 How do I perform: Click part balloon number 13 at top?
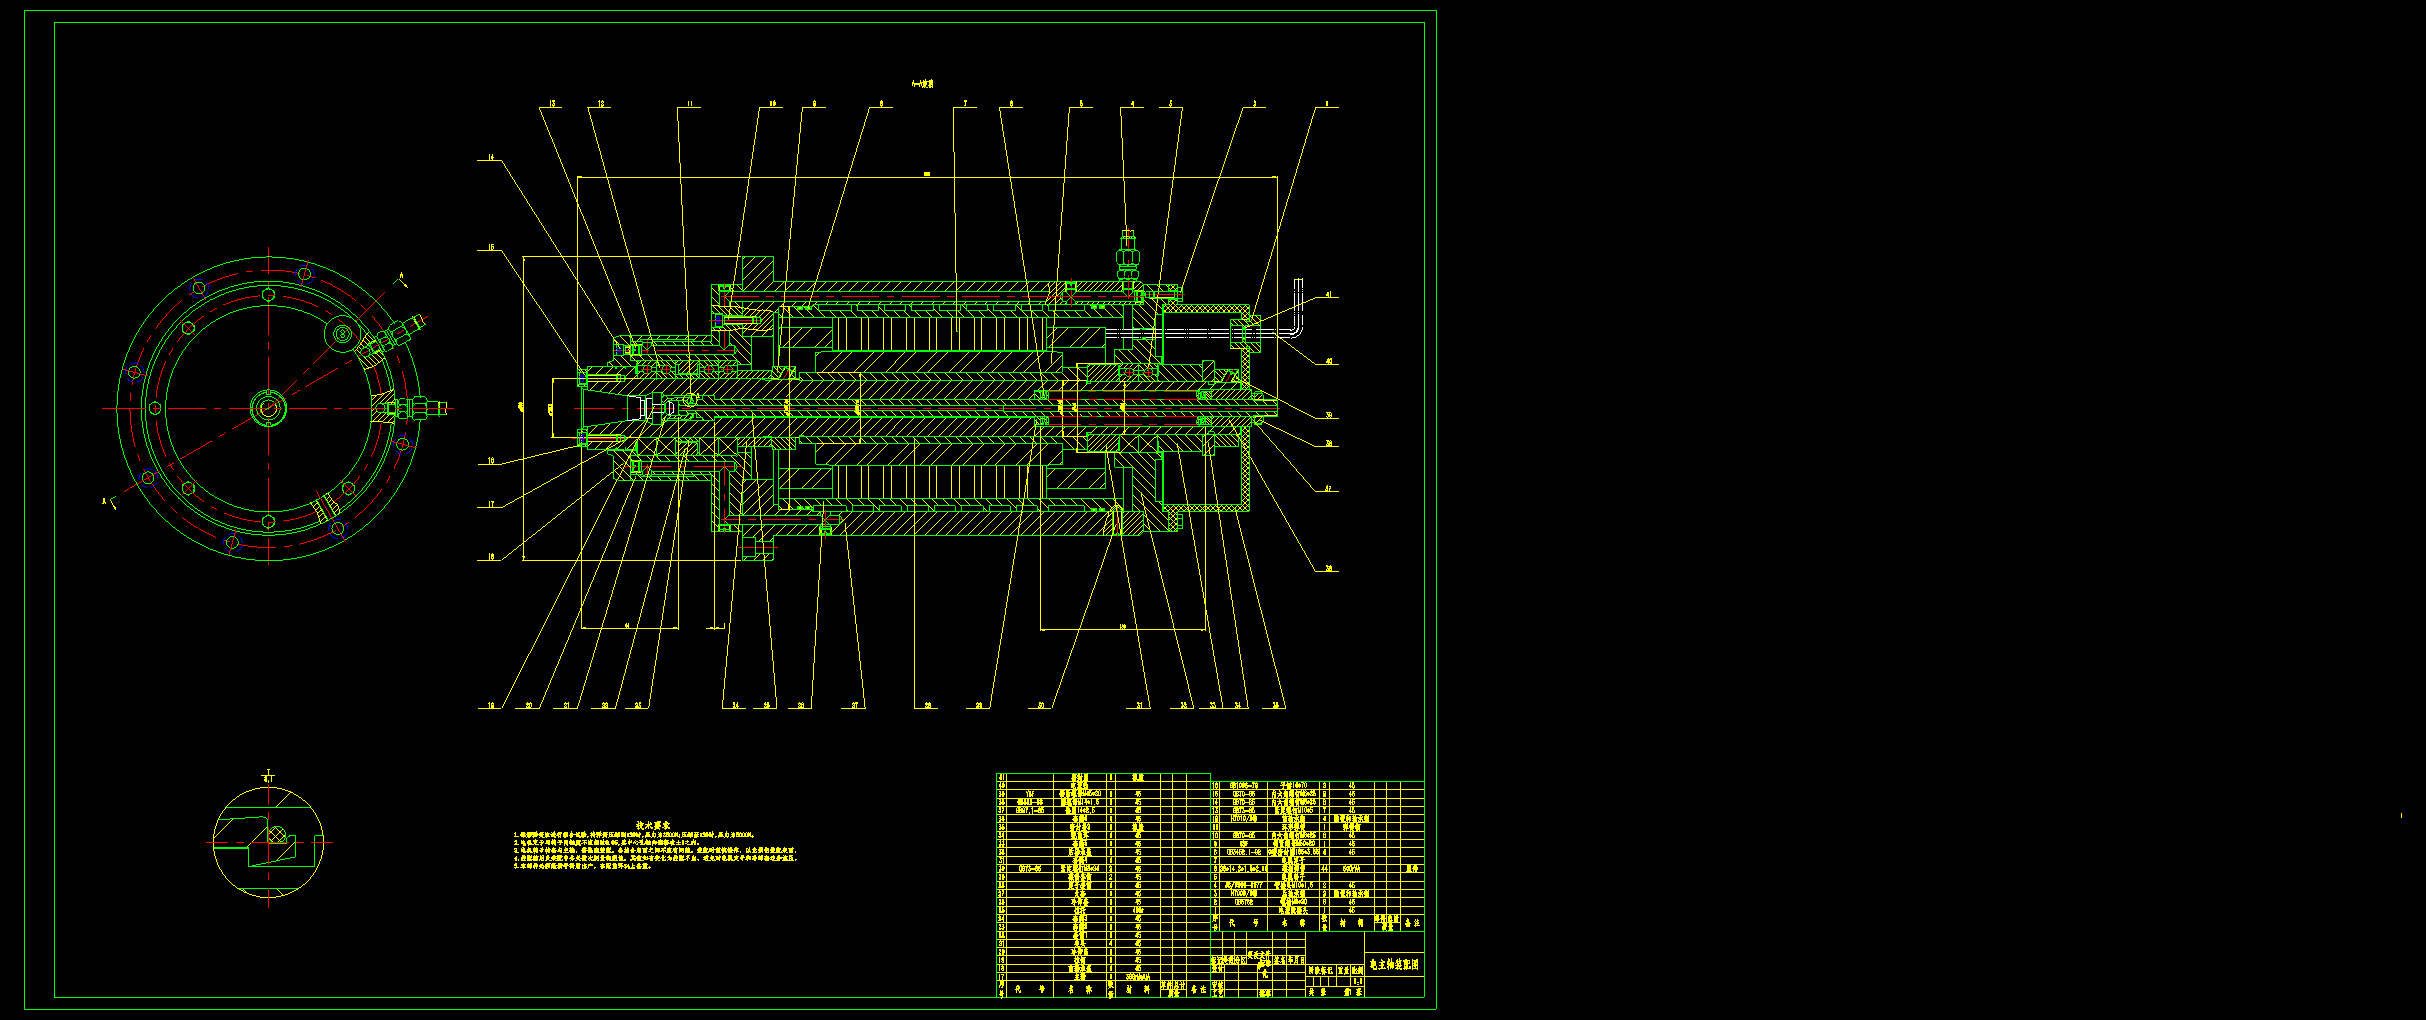552,104
